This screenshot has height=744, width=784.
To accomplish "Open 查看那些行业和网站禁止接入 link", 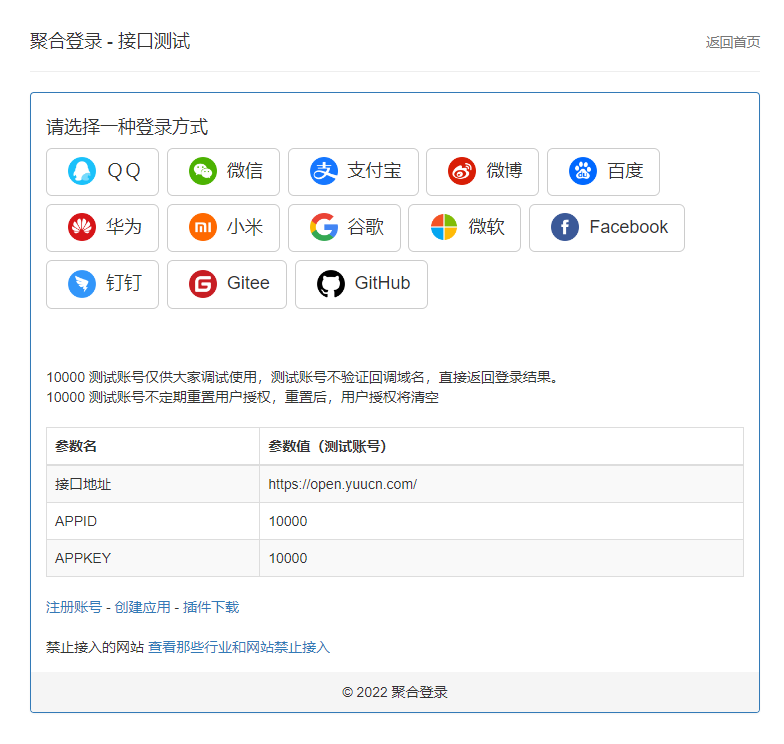I will [239, 647].
